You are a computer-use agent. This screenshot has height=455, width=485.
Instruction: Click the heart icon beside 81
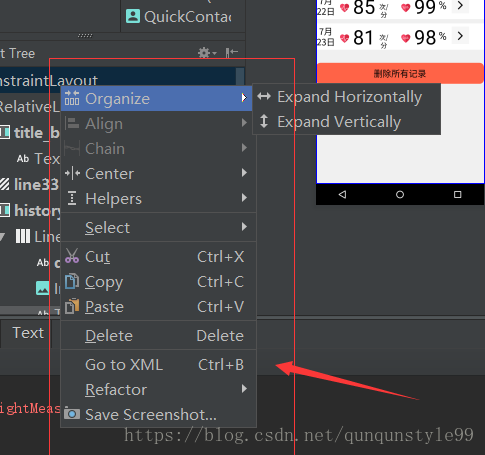click(x=344, y=38)
